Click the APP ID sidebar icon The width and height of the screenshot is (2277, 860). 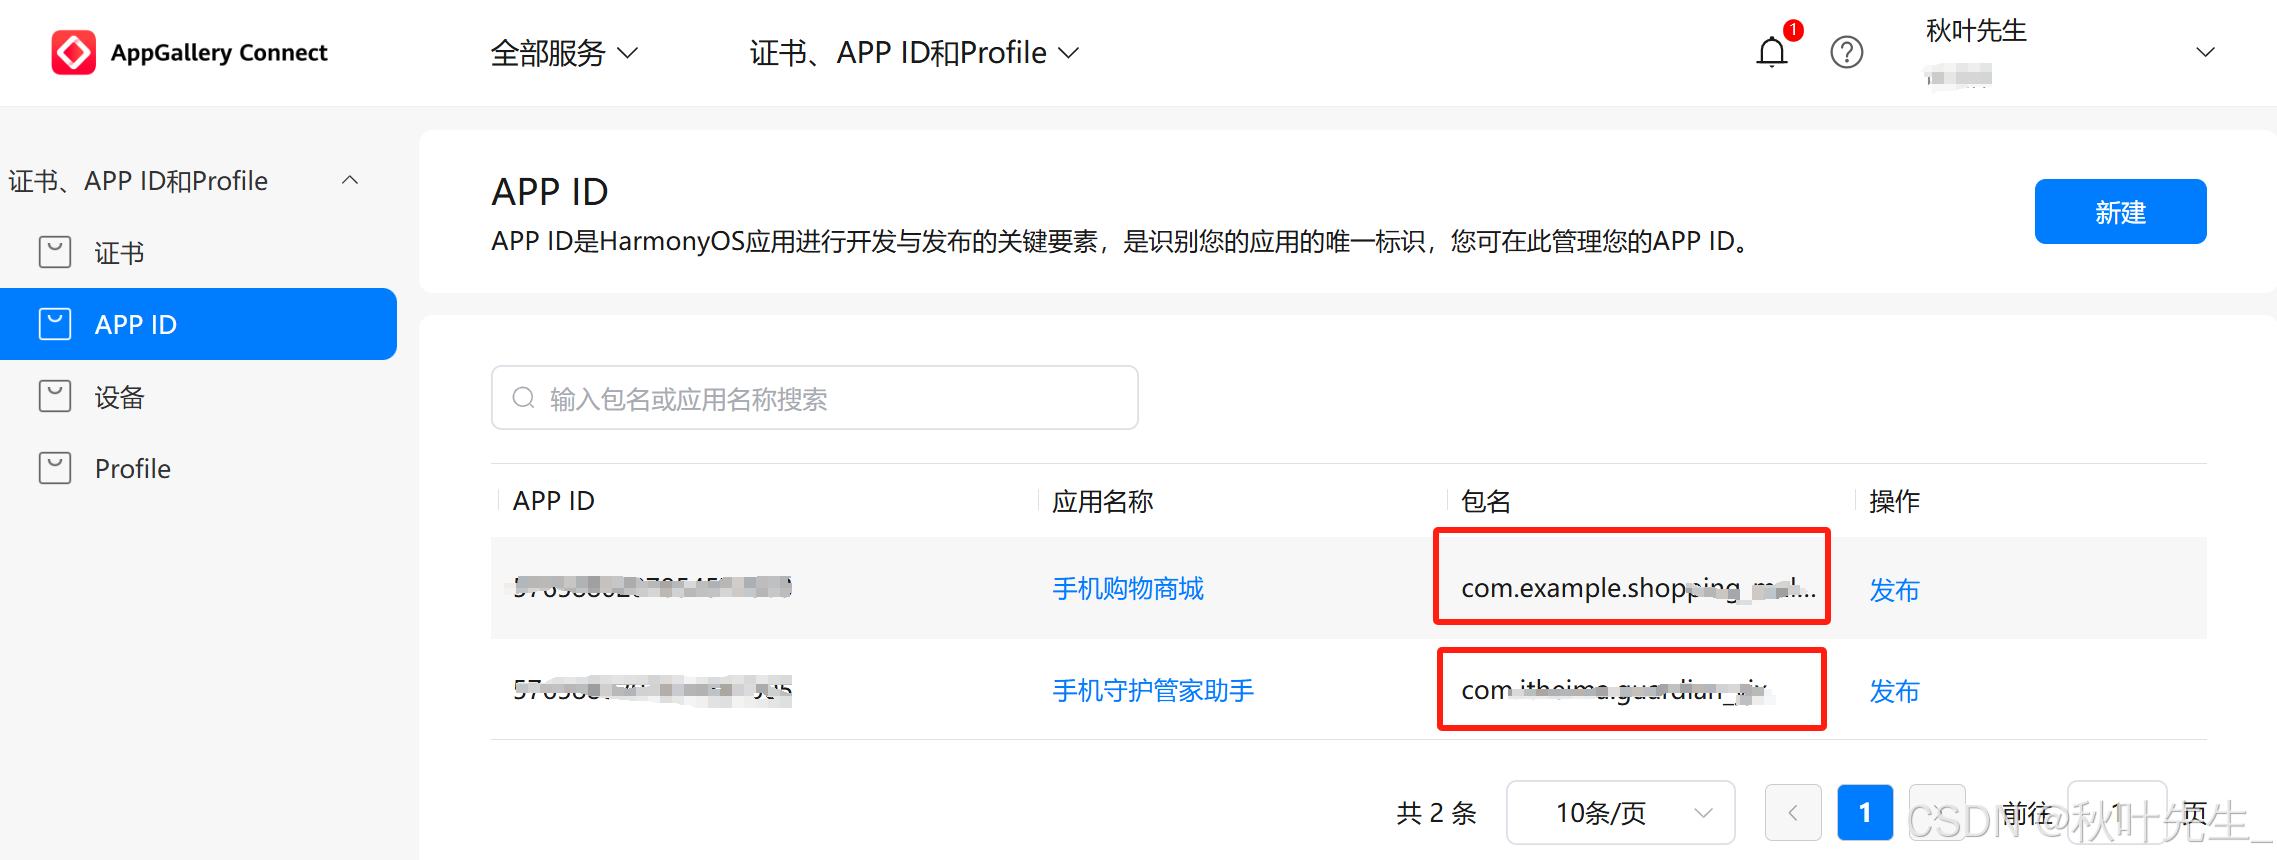(55, 324)
